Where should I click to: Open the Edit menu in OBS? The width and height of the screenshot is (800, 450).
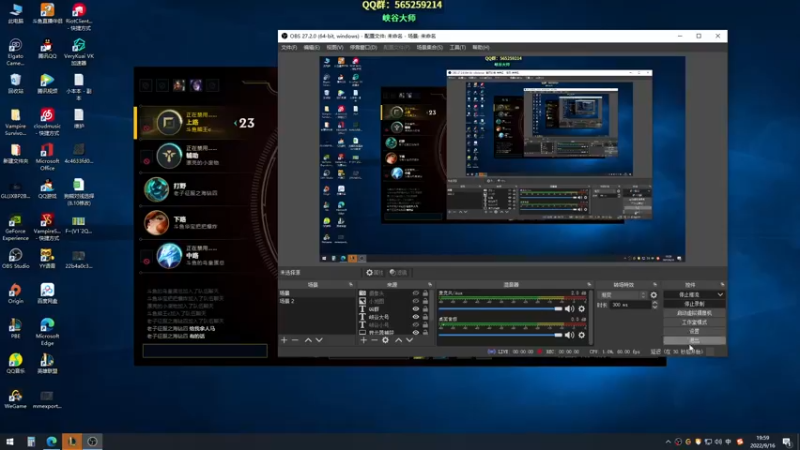312,47
